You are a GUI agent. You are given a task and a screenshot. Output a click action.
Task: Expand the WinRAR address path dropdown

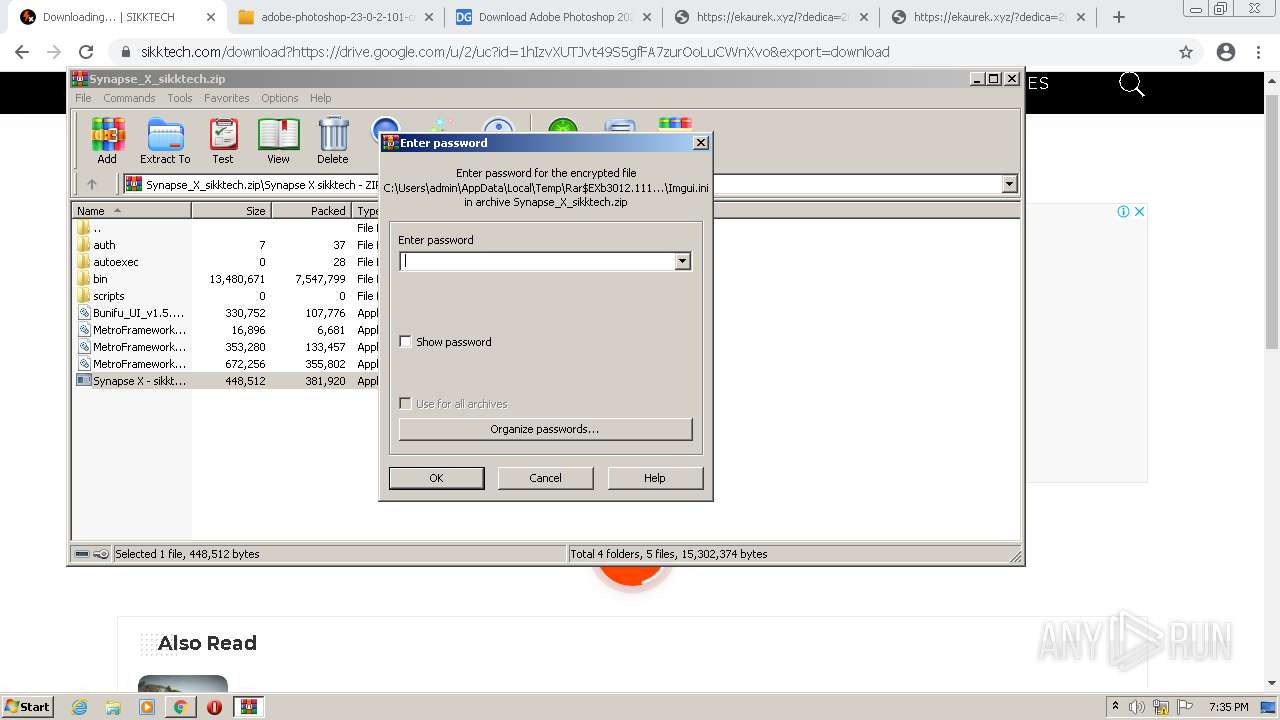[x=1009, y=184]
